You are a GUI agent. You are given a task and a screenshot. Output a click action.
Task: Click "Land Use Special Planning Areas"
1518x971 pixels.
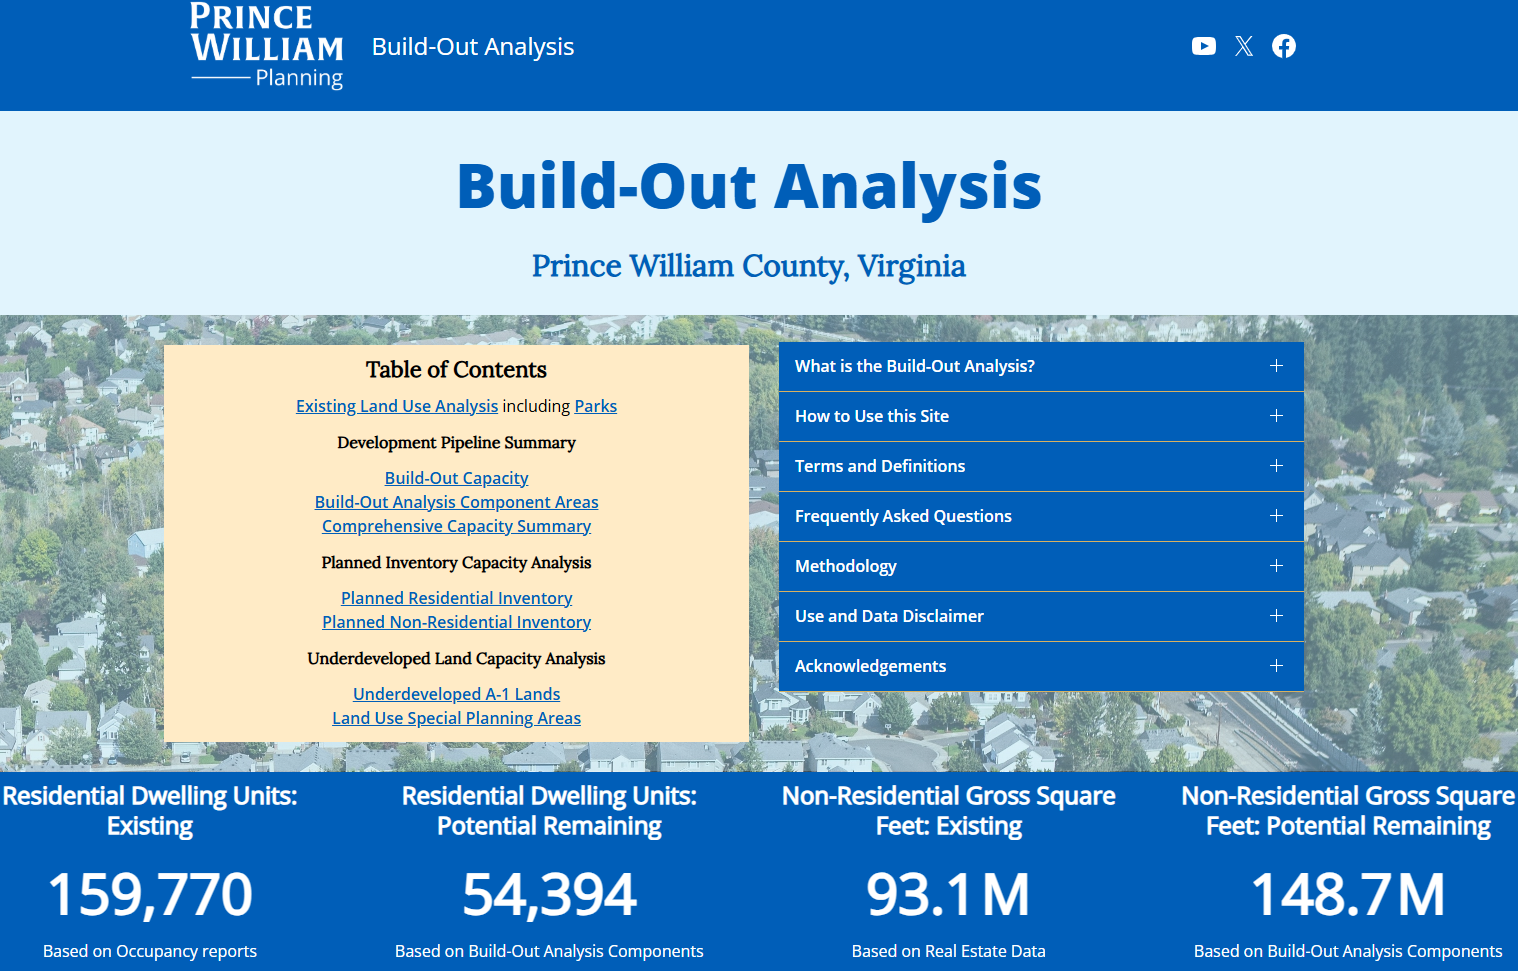456,717
